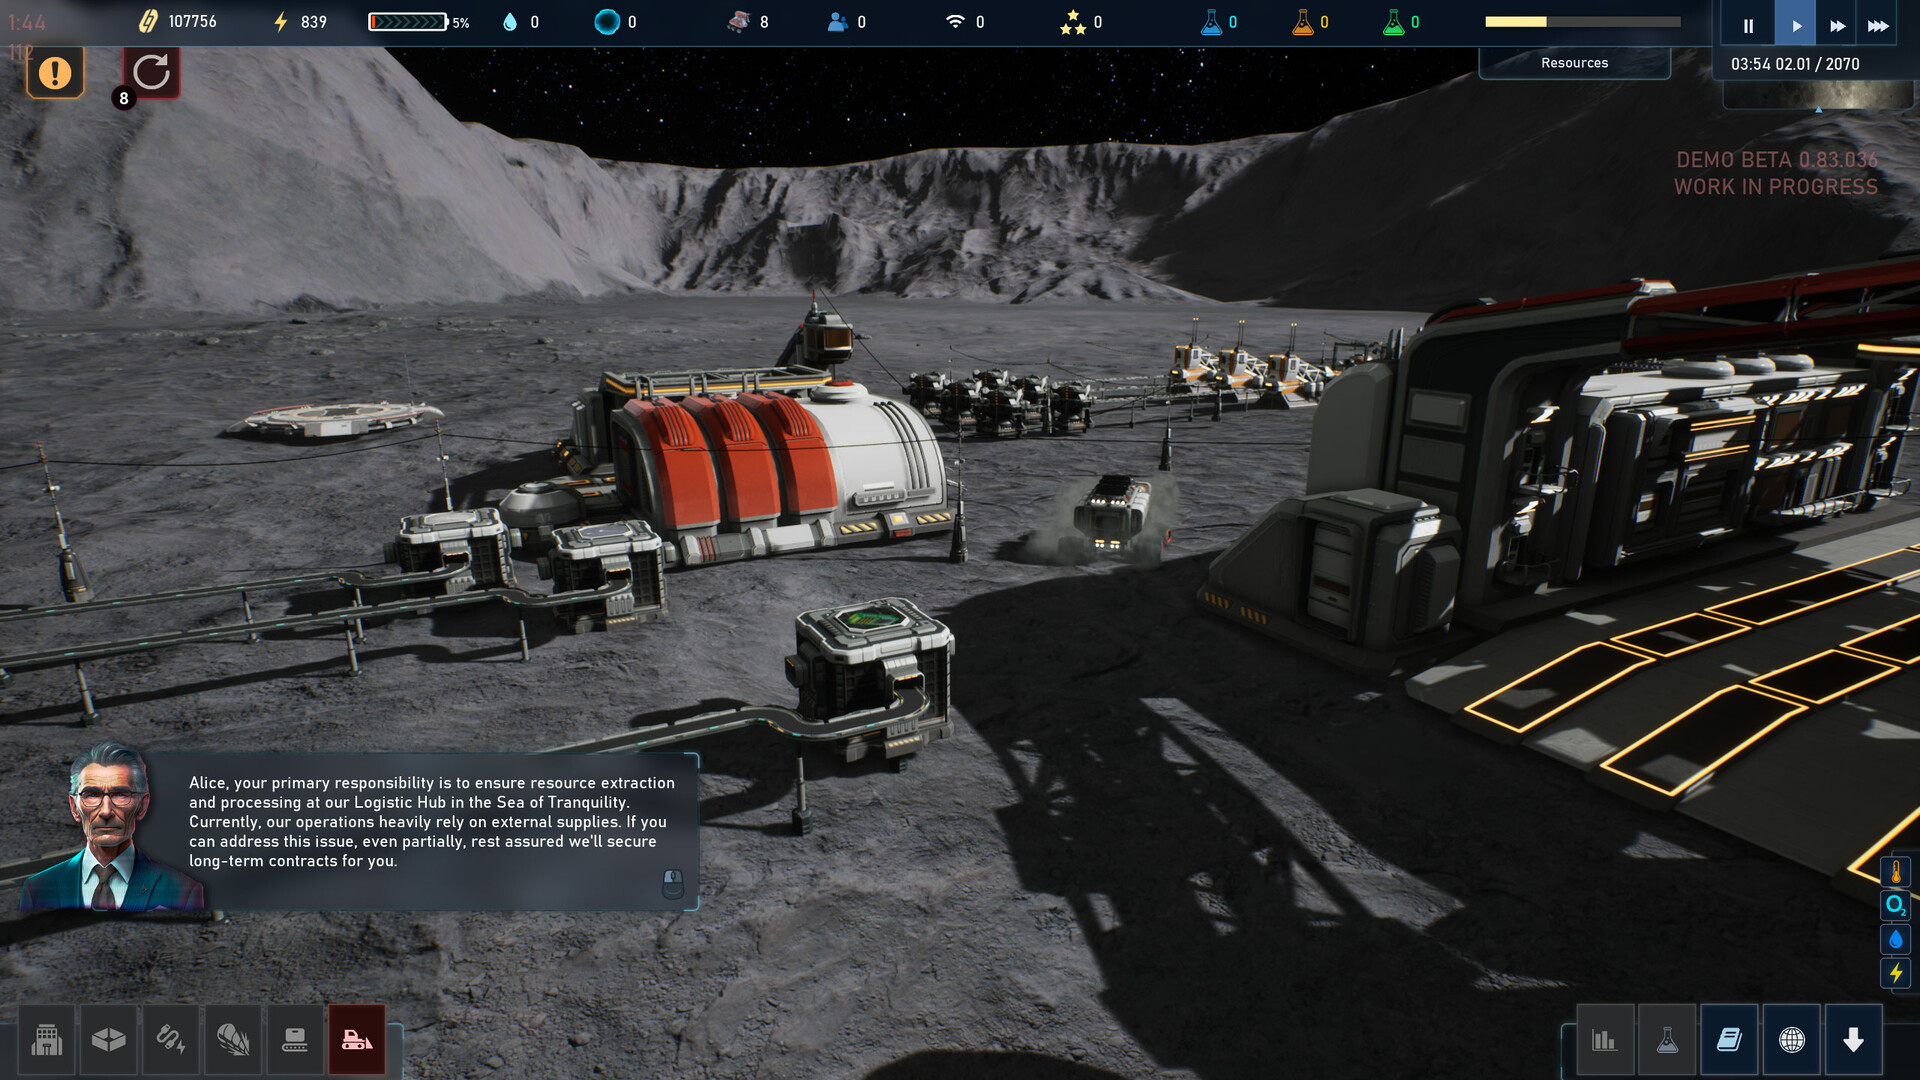The width and height of the screenshot is (1920, 1080).
Task: Select the power cables tool
Action: pos(171,1040)
